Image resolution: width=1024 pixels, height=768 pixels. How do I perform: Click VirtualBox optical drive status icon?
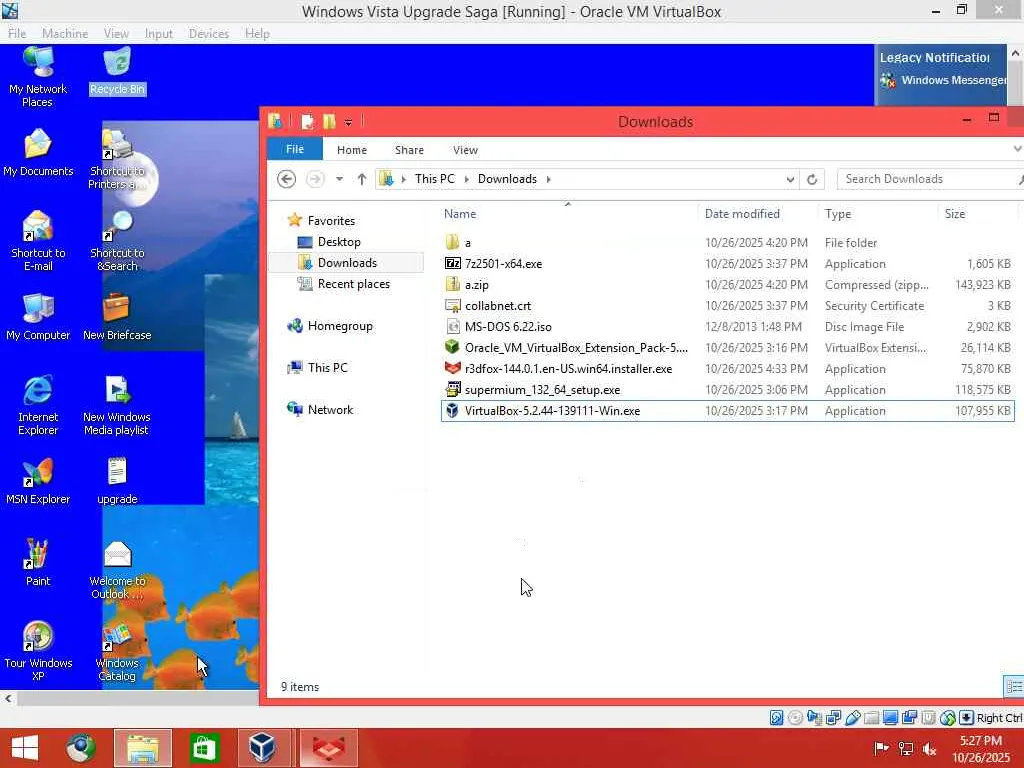point(795,718)
